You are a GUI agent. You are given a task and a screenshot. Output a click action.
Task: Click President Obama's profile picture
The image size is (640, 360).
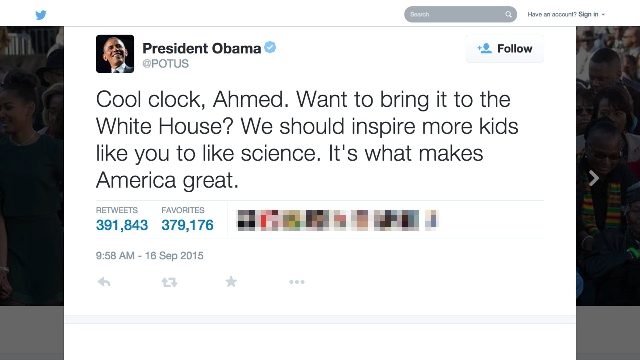point(115,54)
